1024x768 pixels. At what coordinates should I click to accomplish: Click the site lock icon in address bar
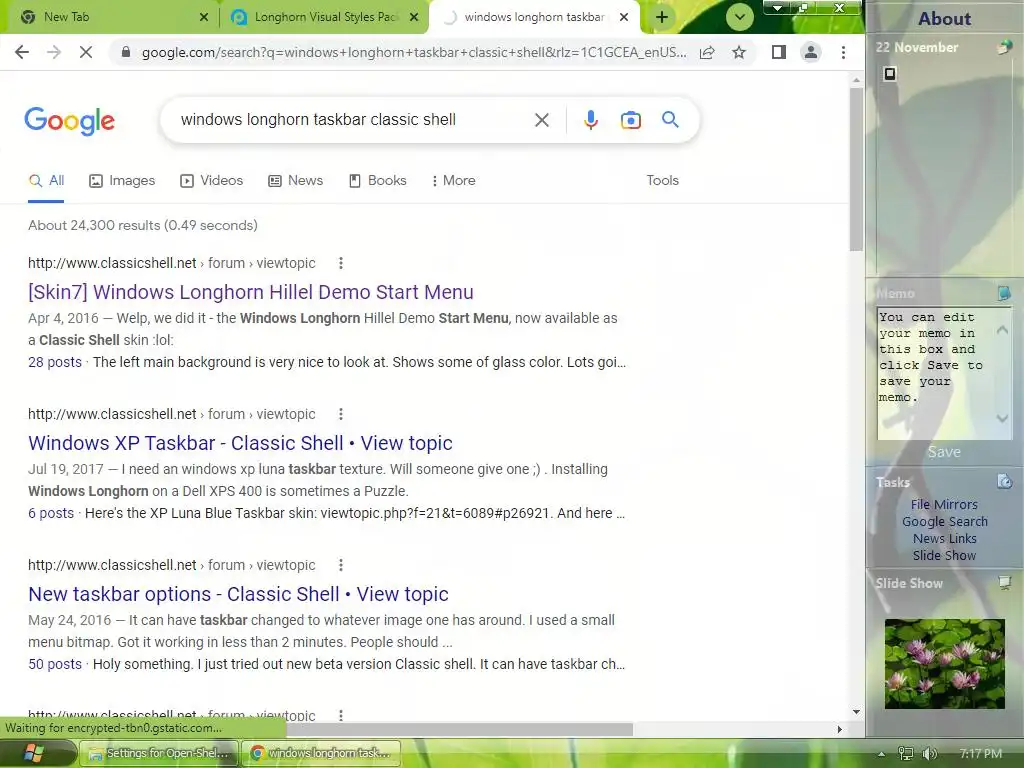pyautogui.click(x=126, y=52)
